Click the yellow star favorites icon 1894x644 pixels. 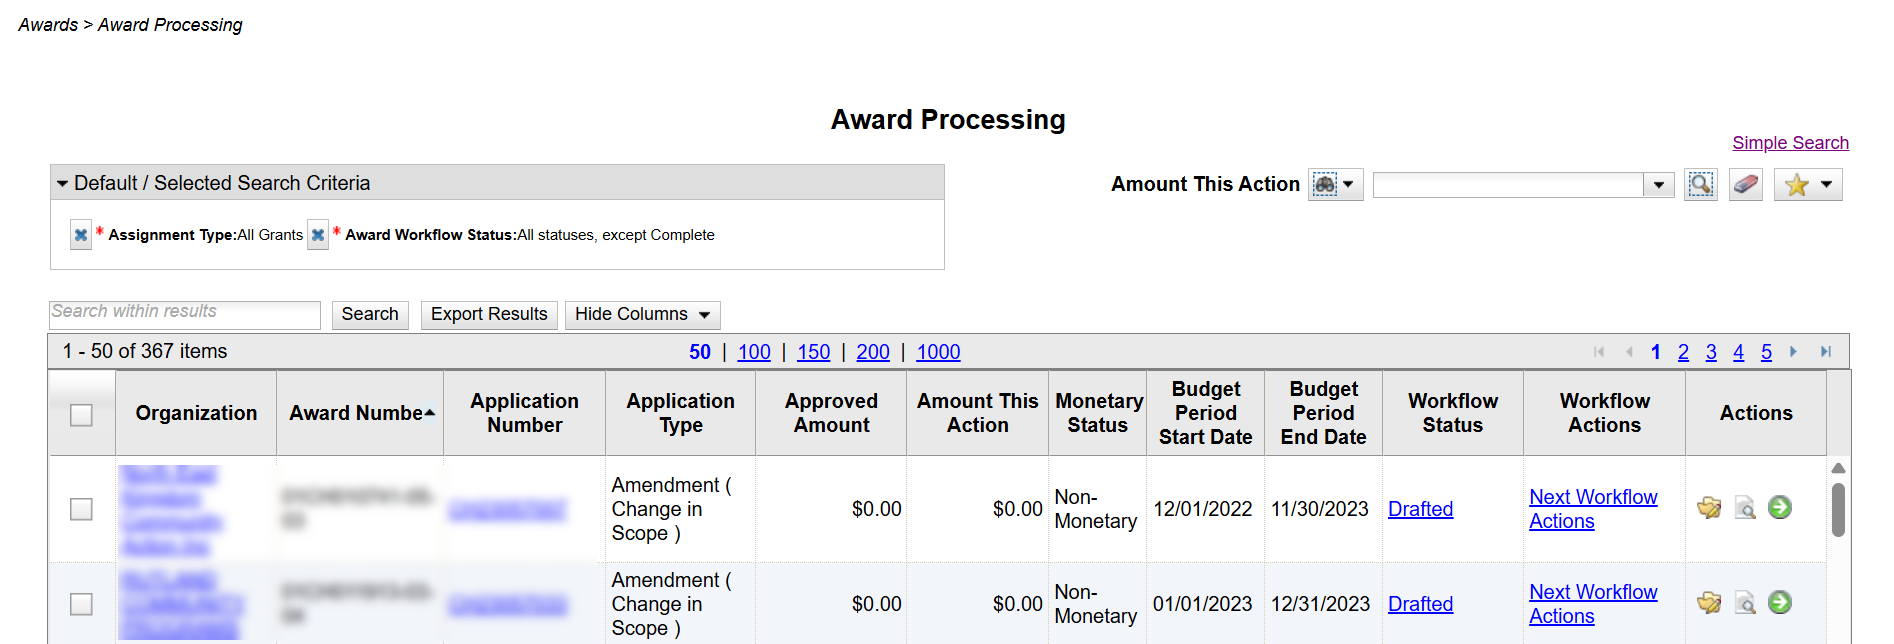click(x=1797, y=185)
